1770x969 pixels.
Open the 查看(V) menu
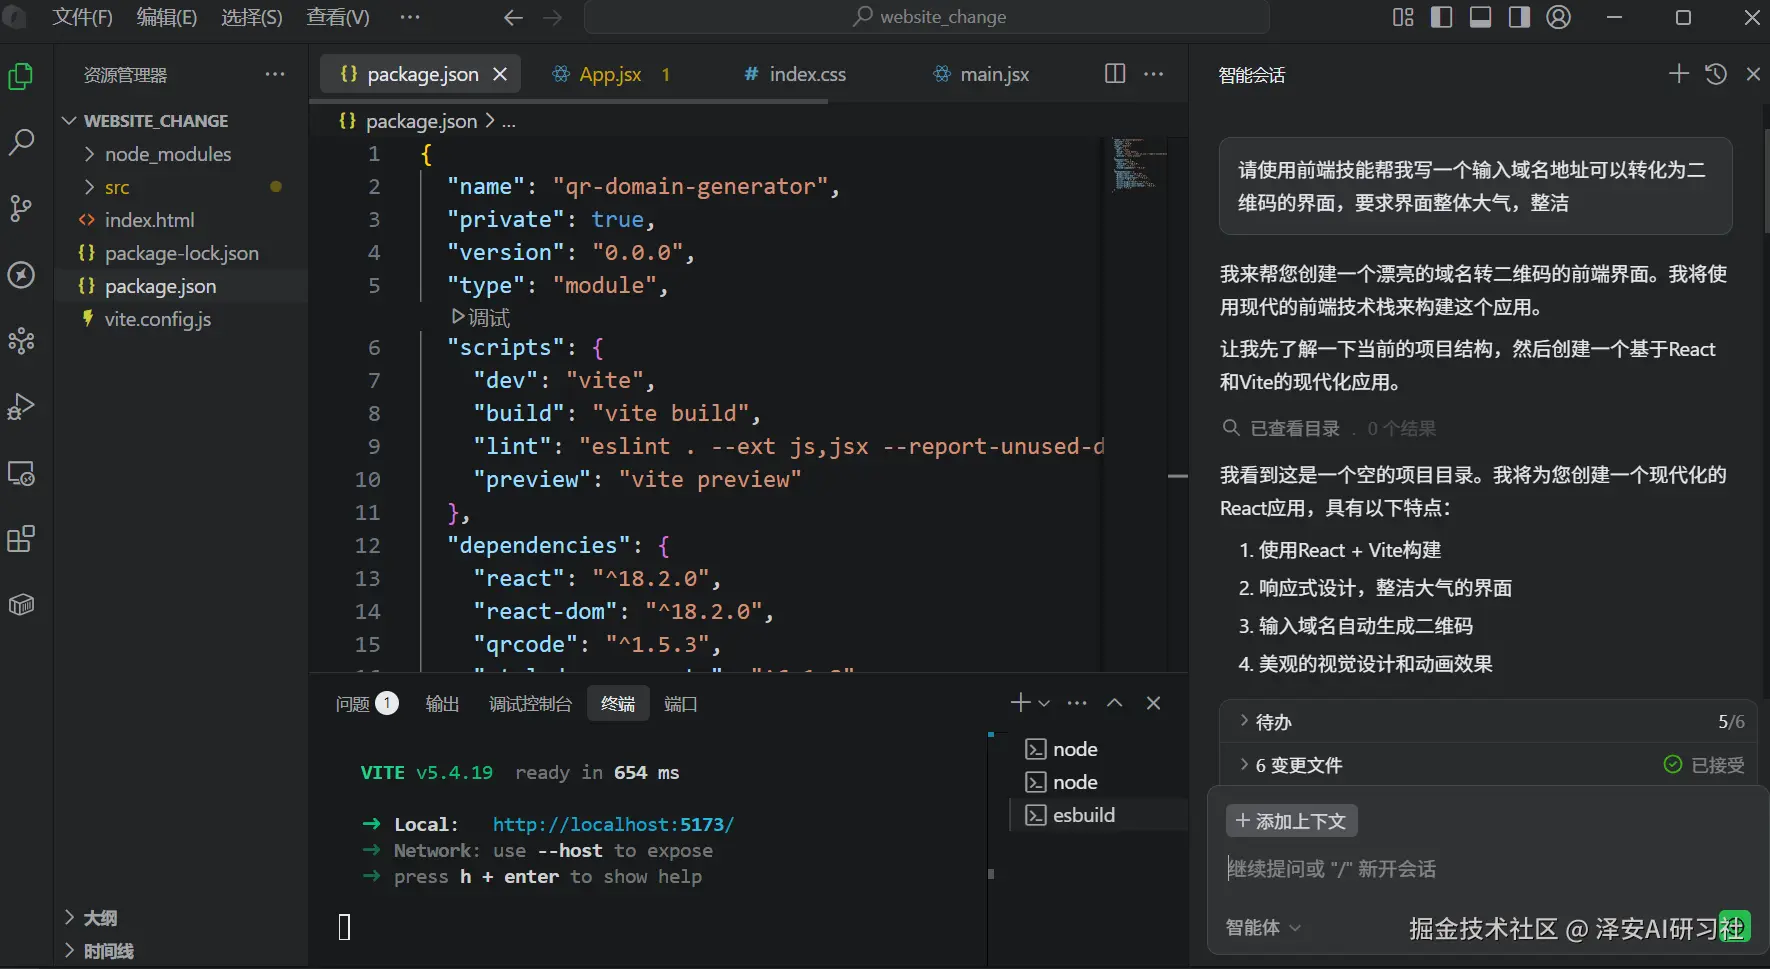[338, 17]
